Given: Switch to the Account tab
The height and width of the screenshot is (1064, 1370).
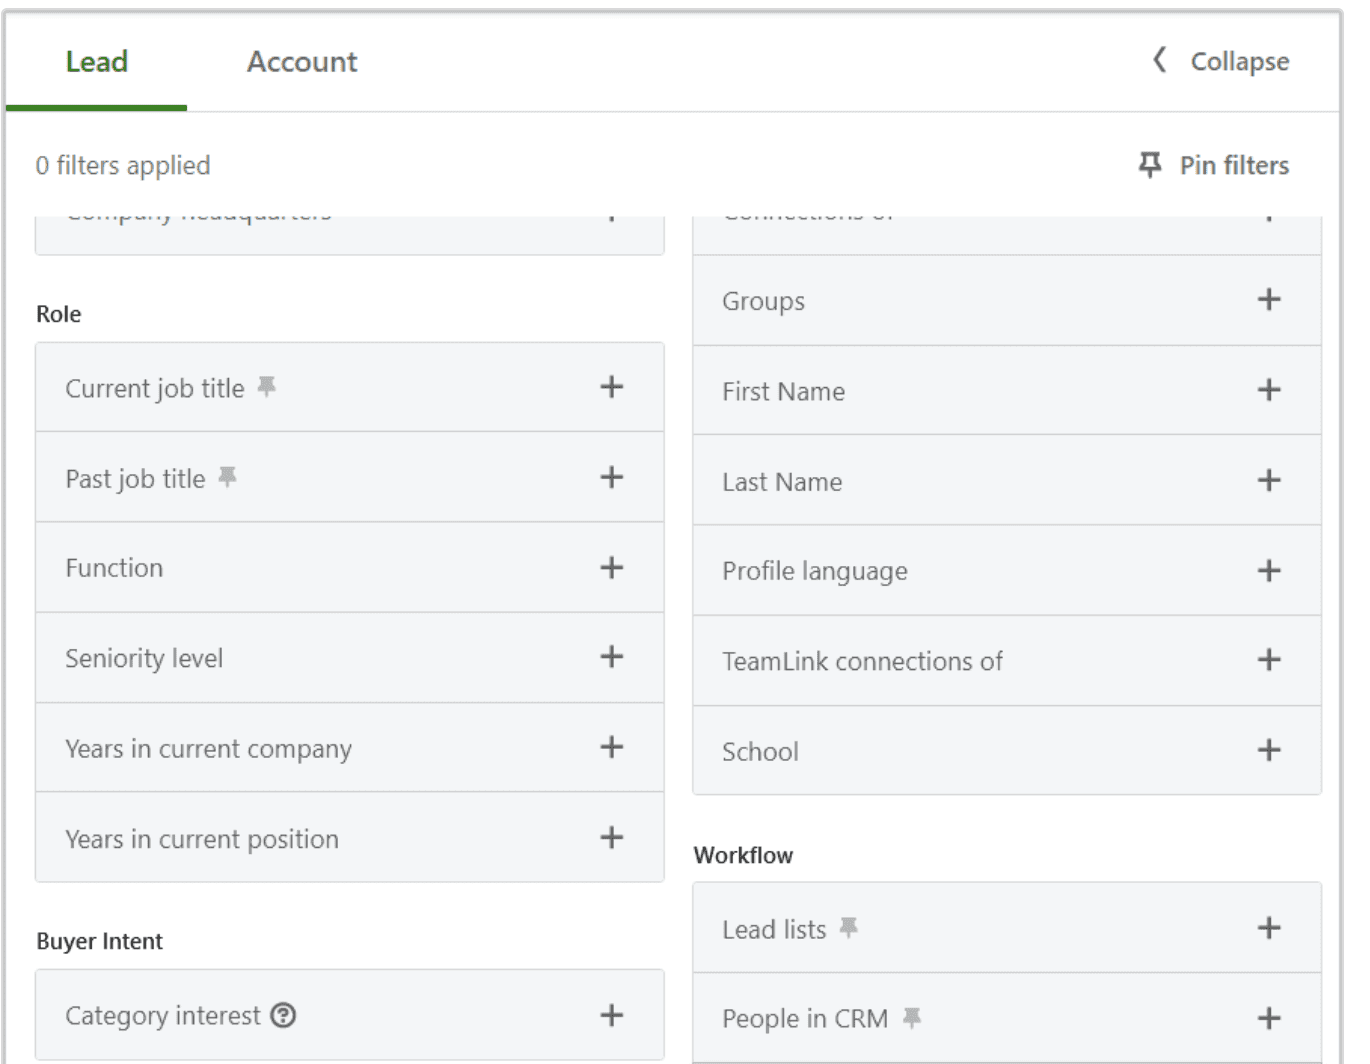Looking at the screenshot, I should tap(300, 62).
